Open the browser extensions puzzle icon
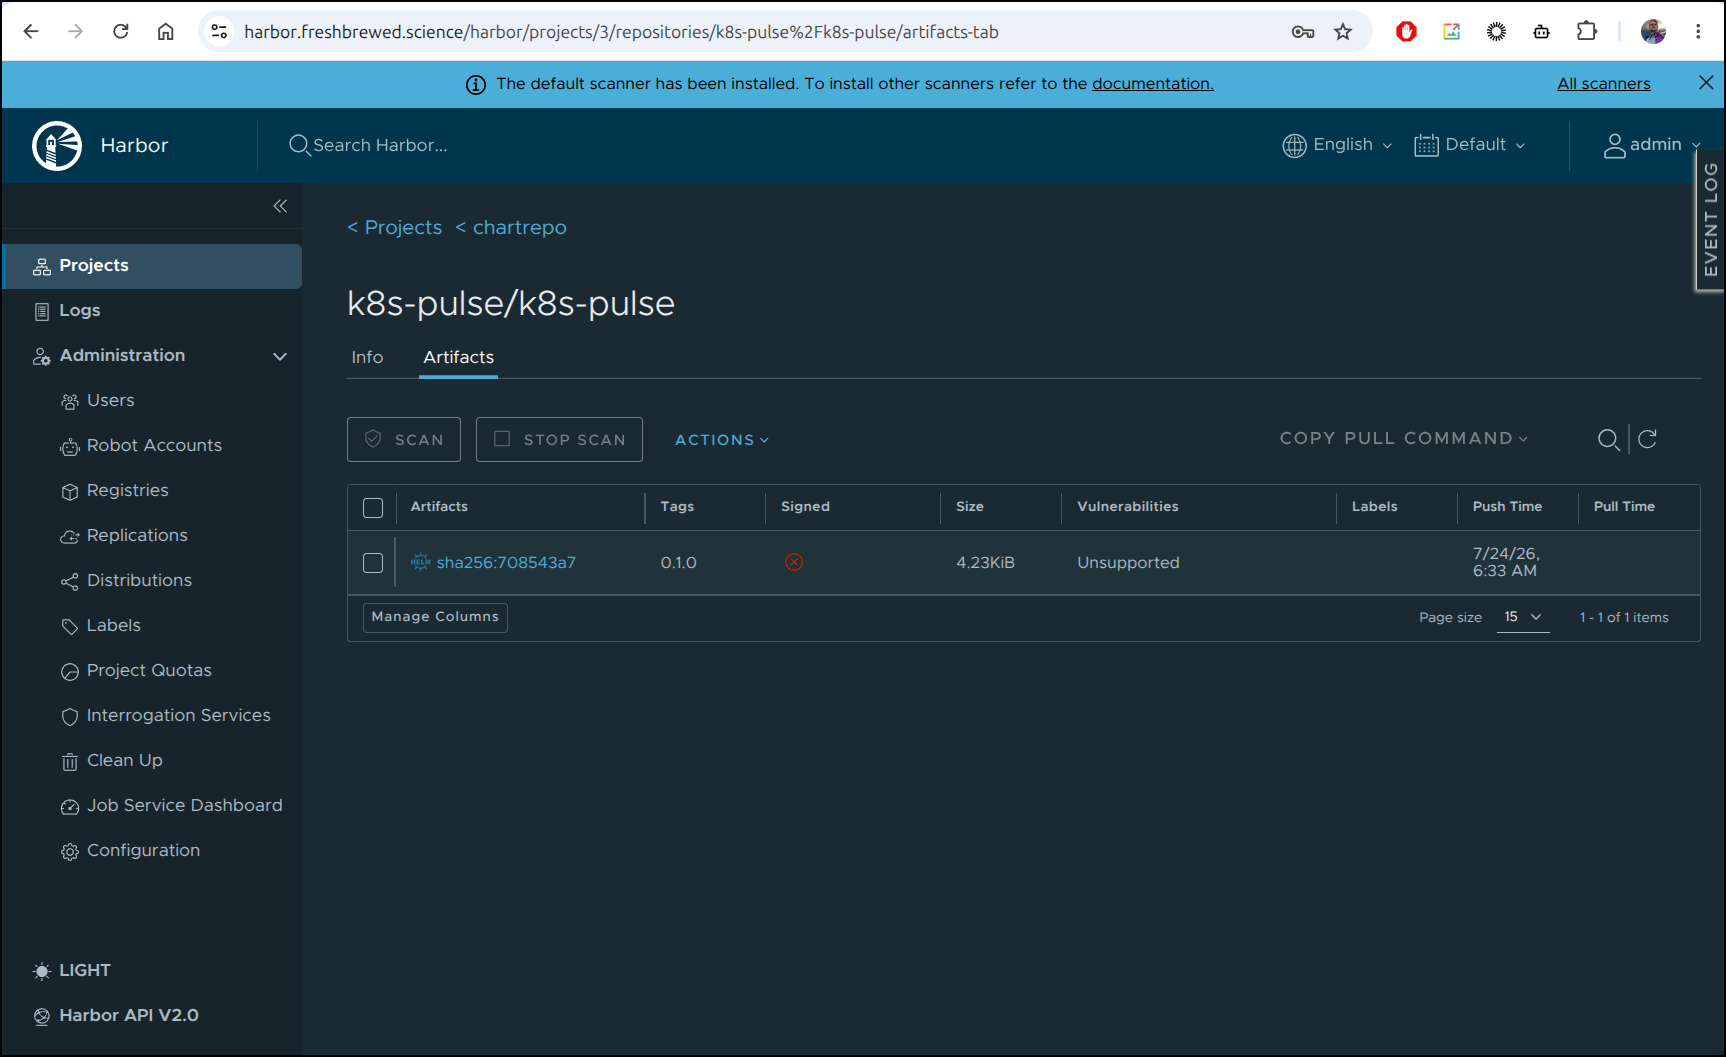The width and height of the screenshot is (1726, 1057). pyautogui.click(x=1587, y=32)
